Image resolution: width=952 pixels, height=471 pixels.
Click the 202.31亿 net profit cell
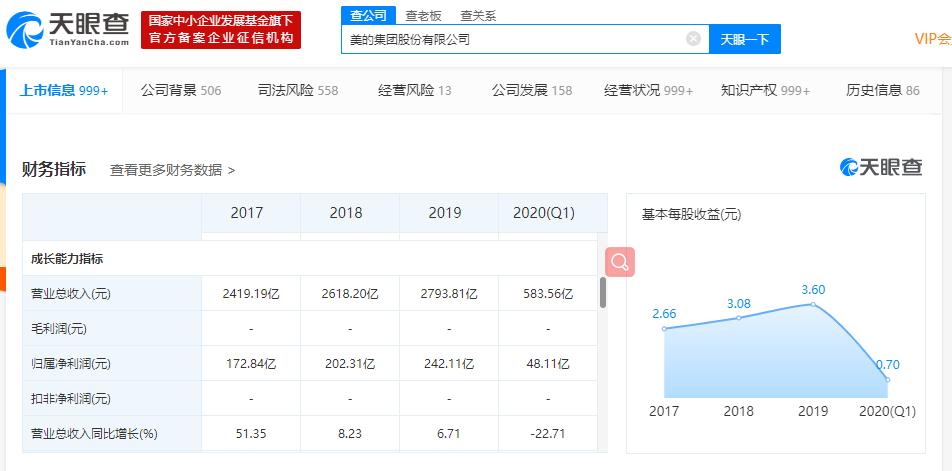(x=350, y=364)
